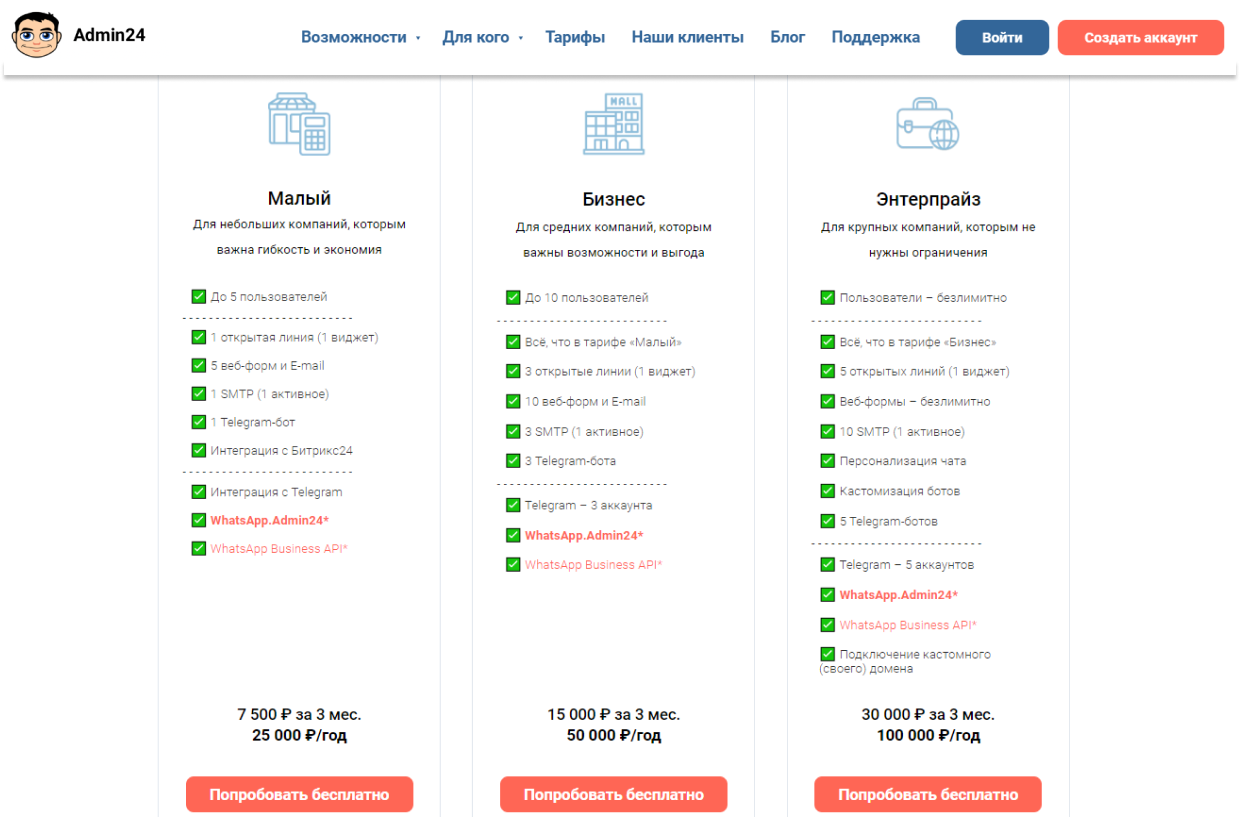The image size is (1240, 817).
Task: Click the Admin24 brand name
Action: 109,35
